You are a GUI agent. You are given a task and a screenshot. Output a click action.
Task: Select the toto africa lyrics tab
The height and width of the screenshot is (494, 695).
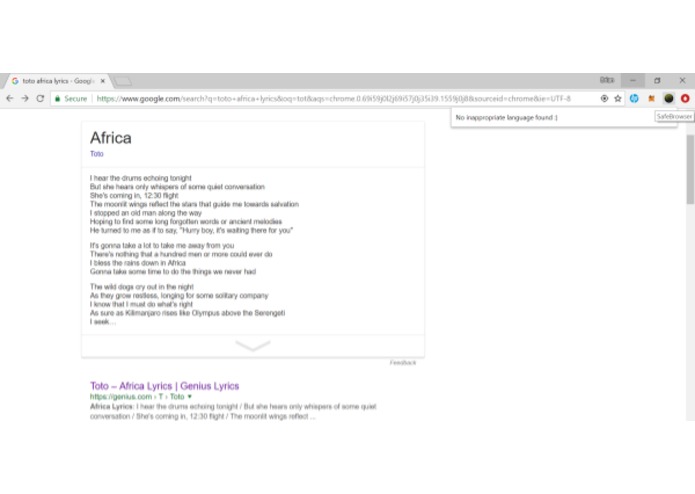tap(57, 81)
